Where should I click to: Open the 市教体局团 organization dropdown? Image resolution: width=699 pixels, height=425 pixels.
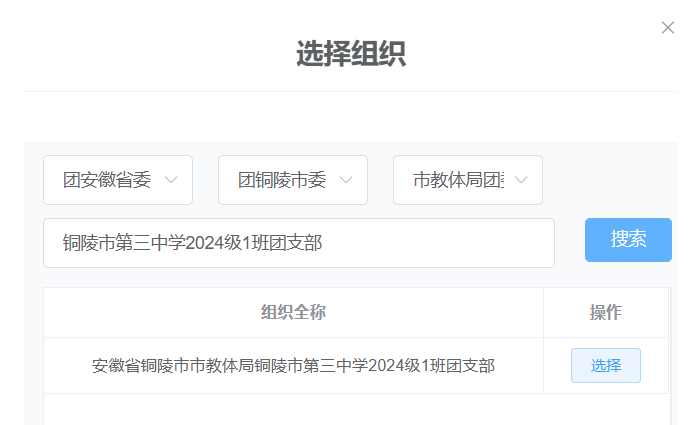click(x=467, y=180)
